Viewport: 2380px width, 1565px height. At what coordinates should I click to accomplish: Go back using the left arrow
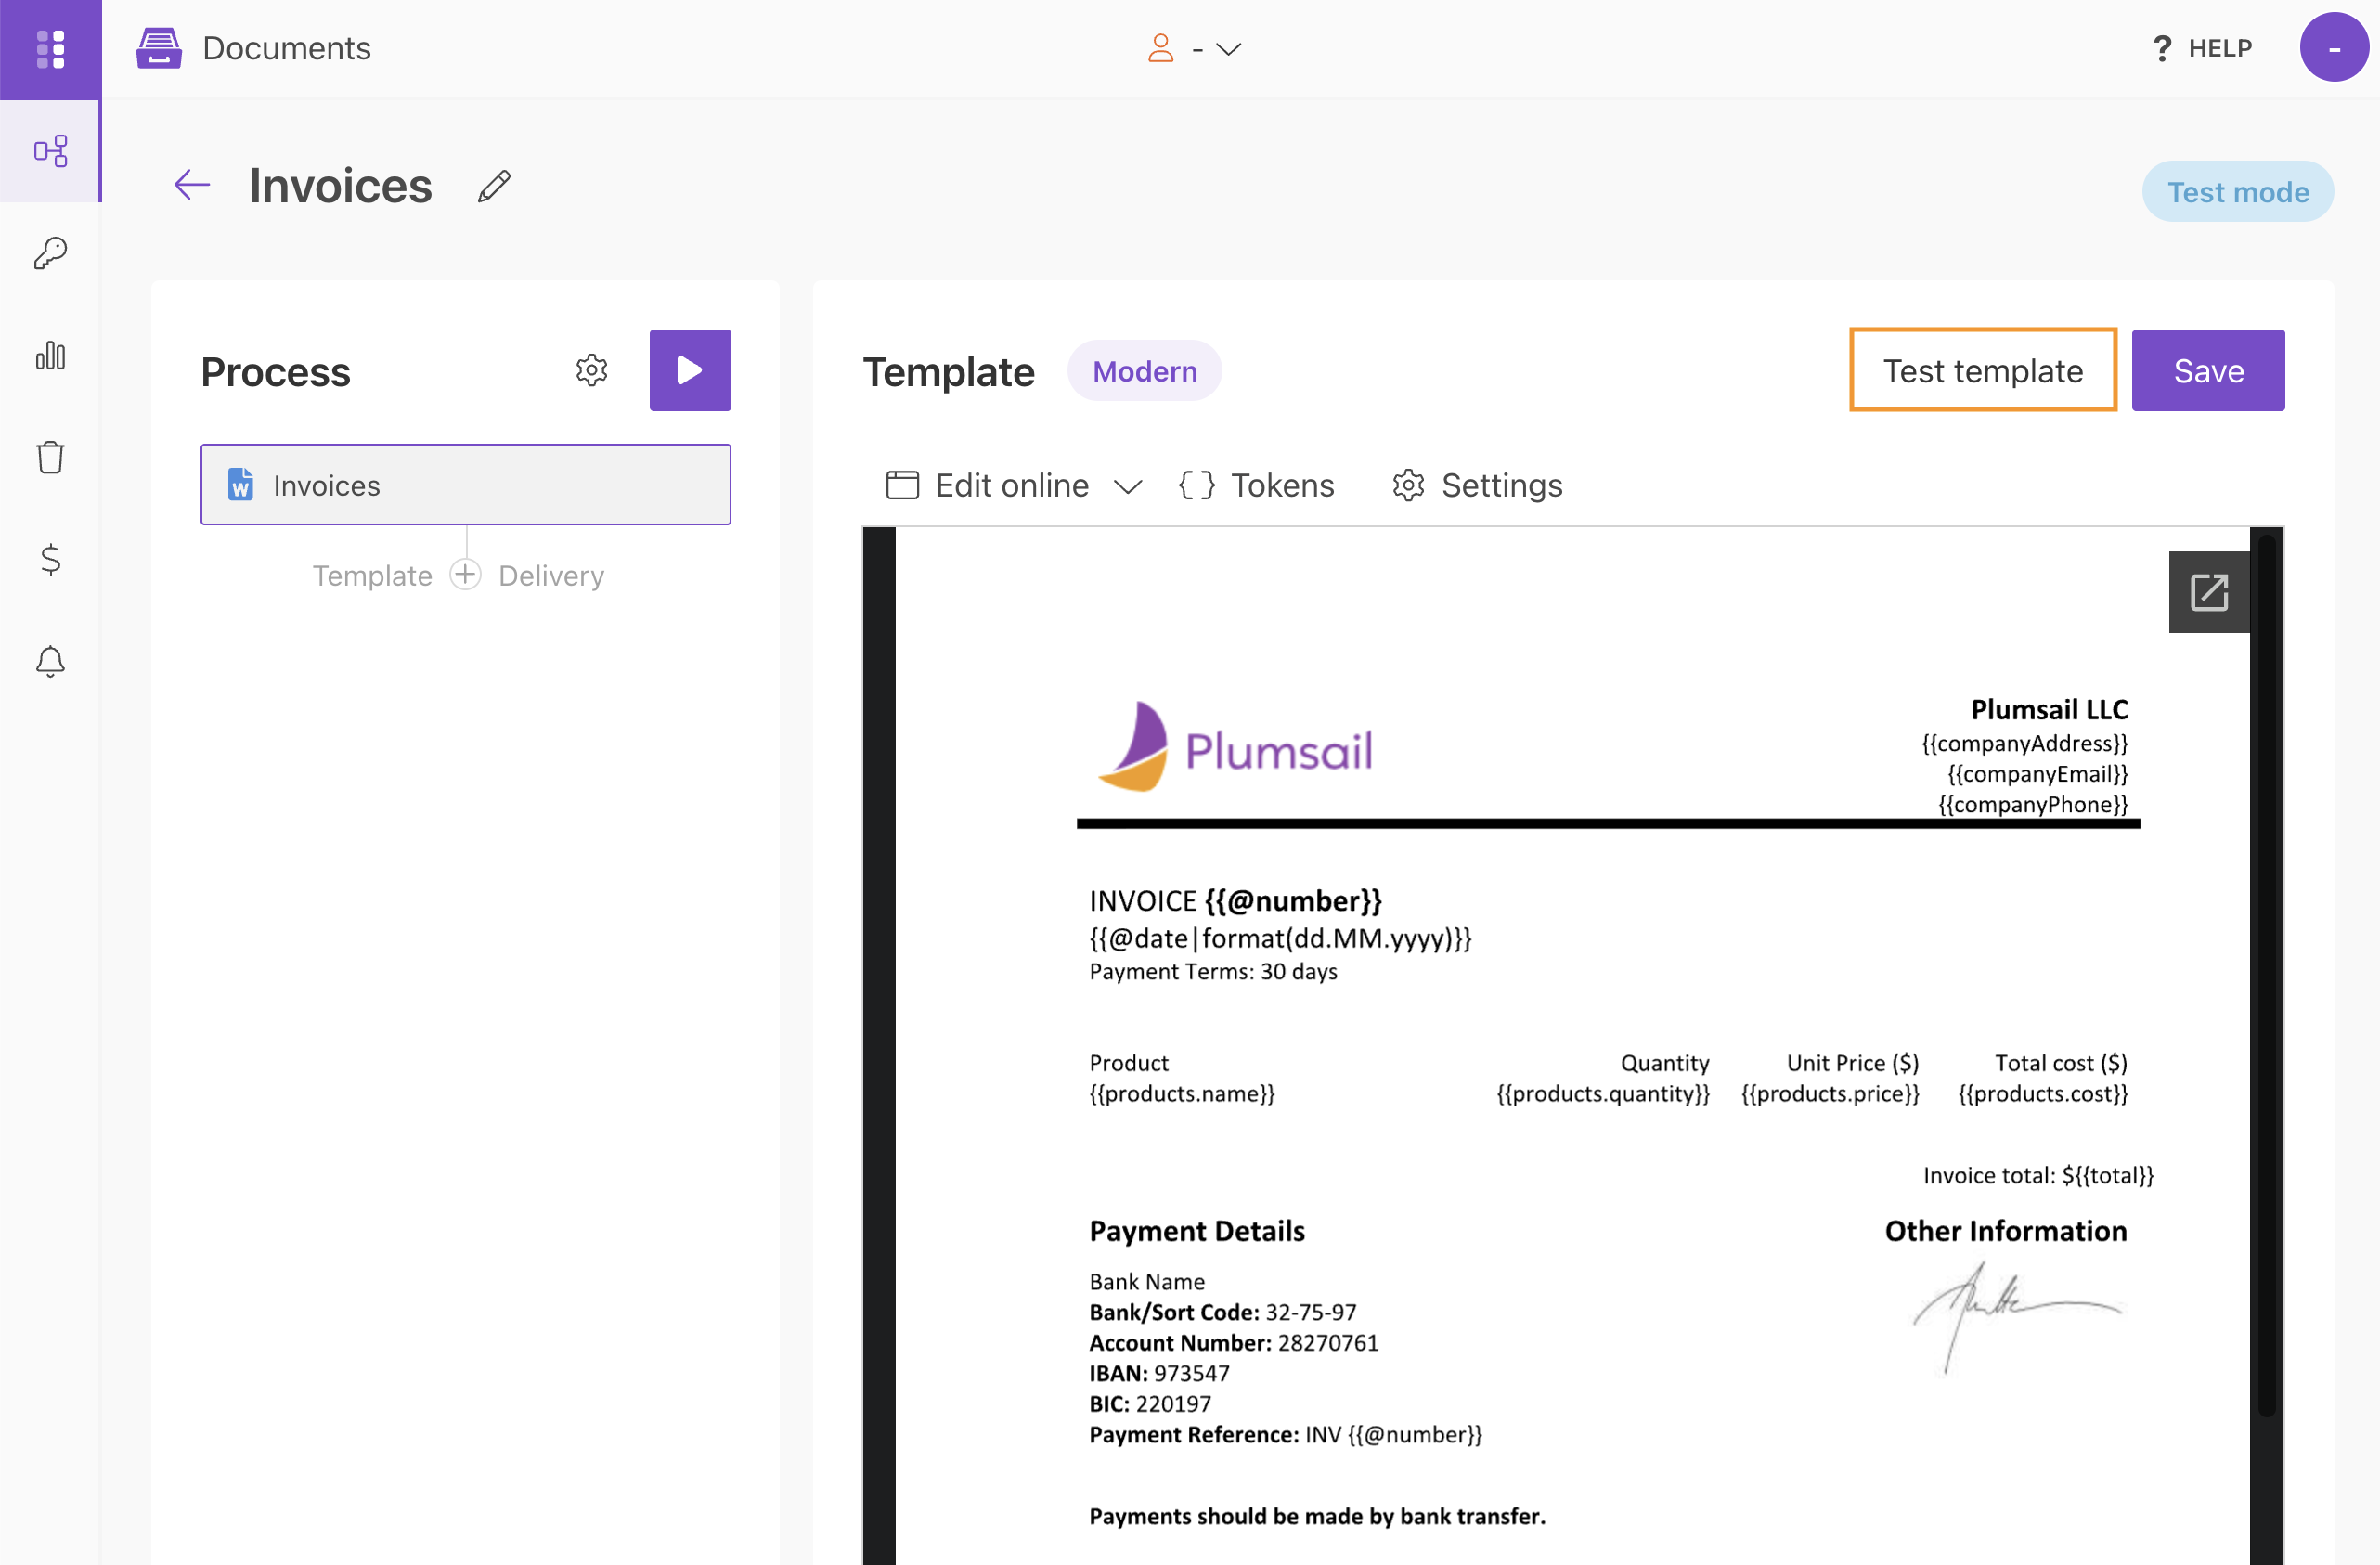tap(192, 185)
